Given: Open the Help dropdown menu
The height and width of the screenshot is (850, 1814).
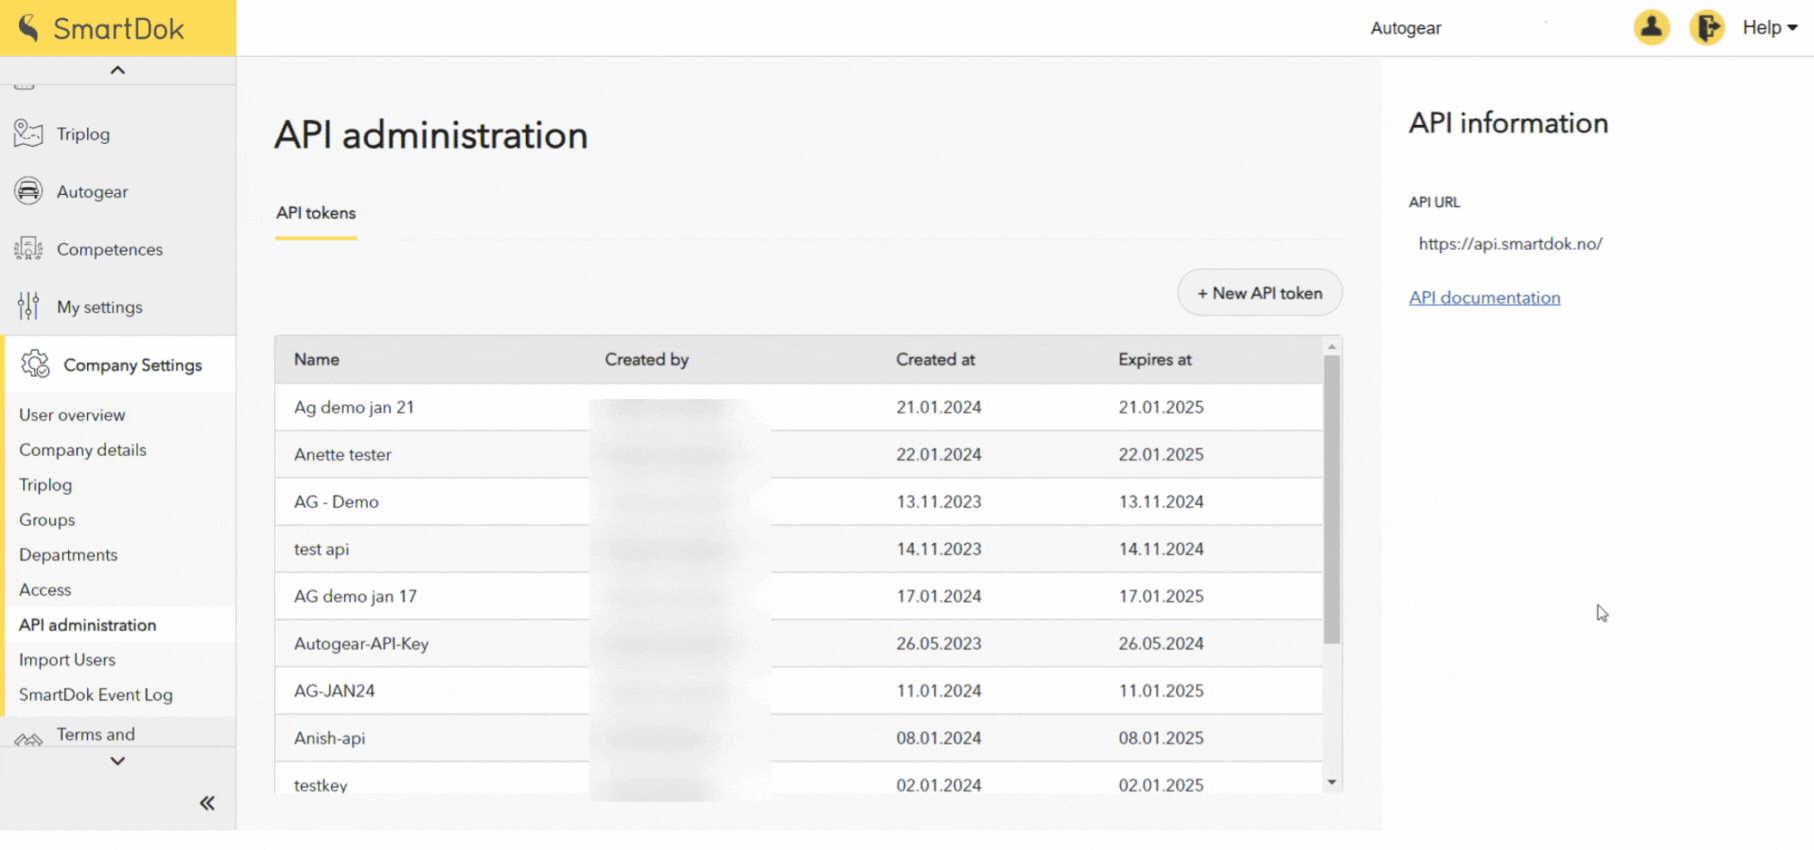Looking at the screenshot, I should (x=1769, y=28).
